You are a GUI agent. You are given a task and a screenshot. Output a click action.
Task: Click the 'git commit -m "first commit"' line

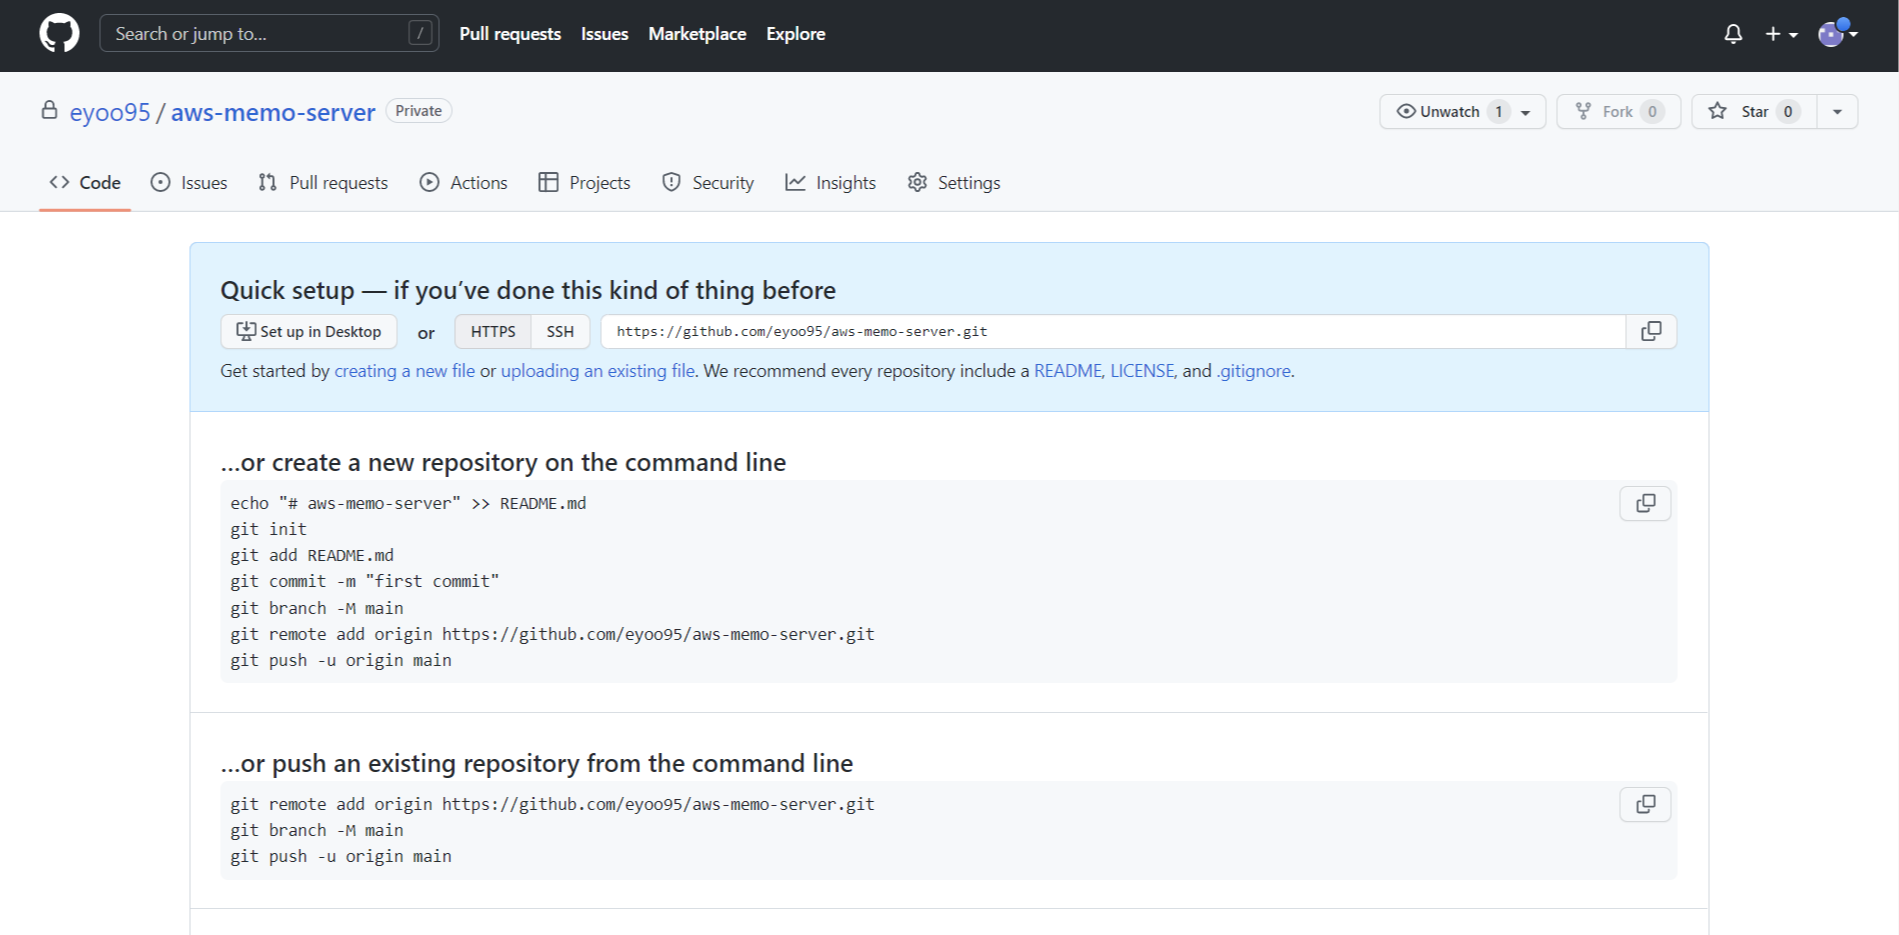364,581
